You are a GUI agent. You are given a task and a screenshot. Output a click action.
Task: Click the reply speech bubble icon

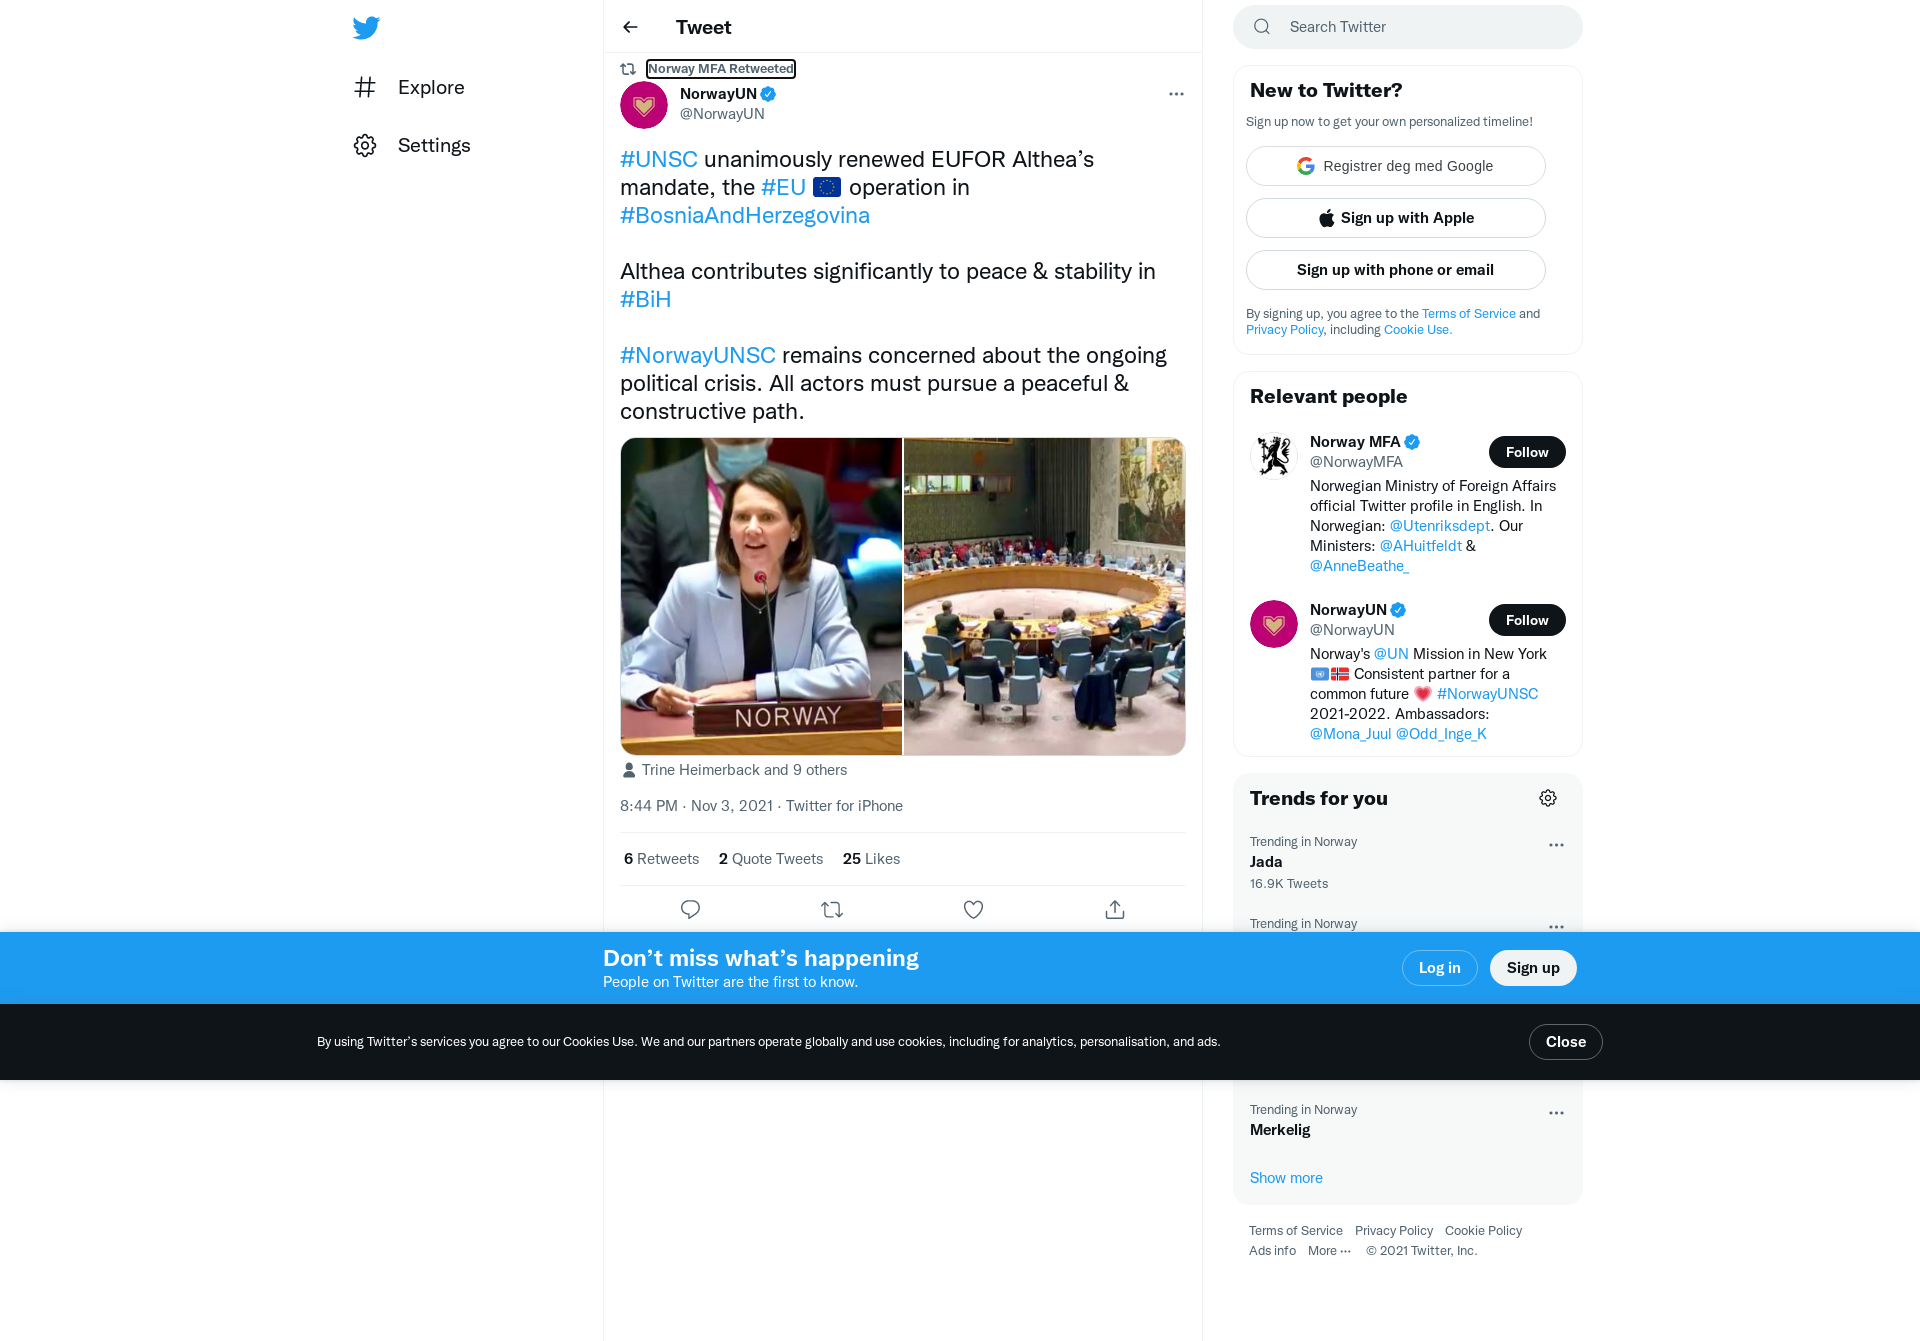pos(690,909)
